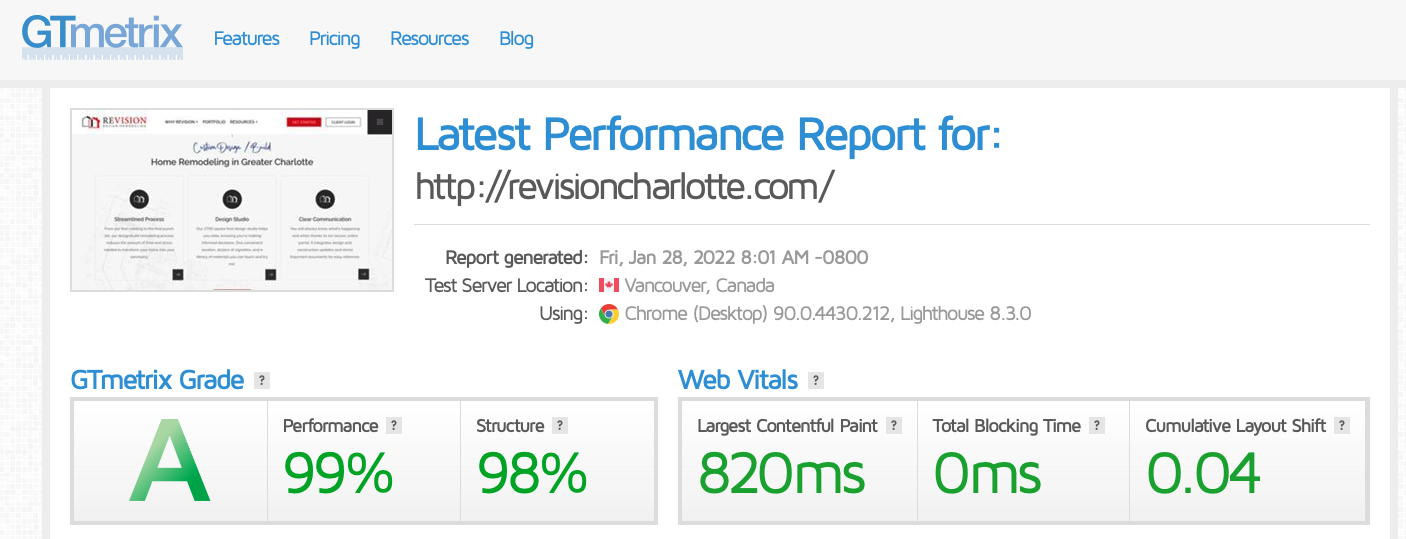Click the 'Report generated:' label
Image resolution: width=1406 pixels, height=539 pixels.
point(517,257)
